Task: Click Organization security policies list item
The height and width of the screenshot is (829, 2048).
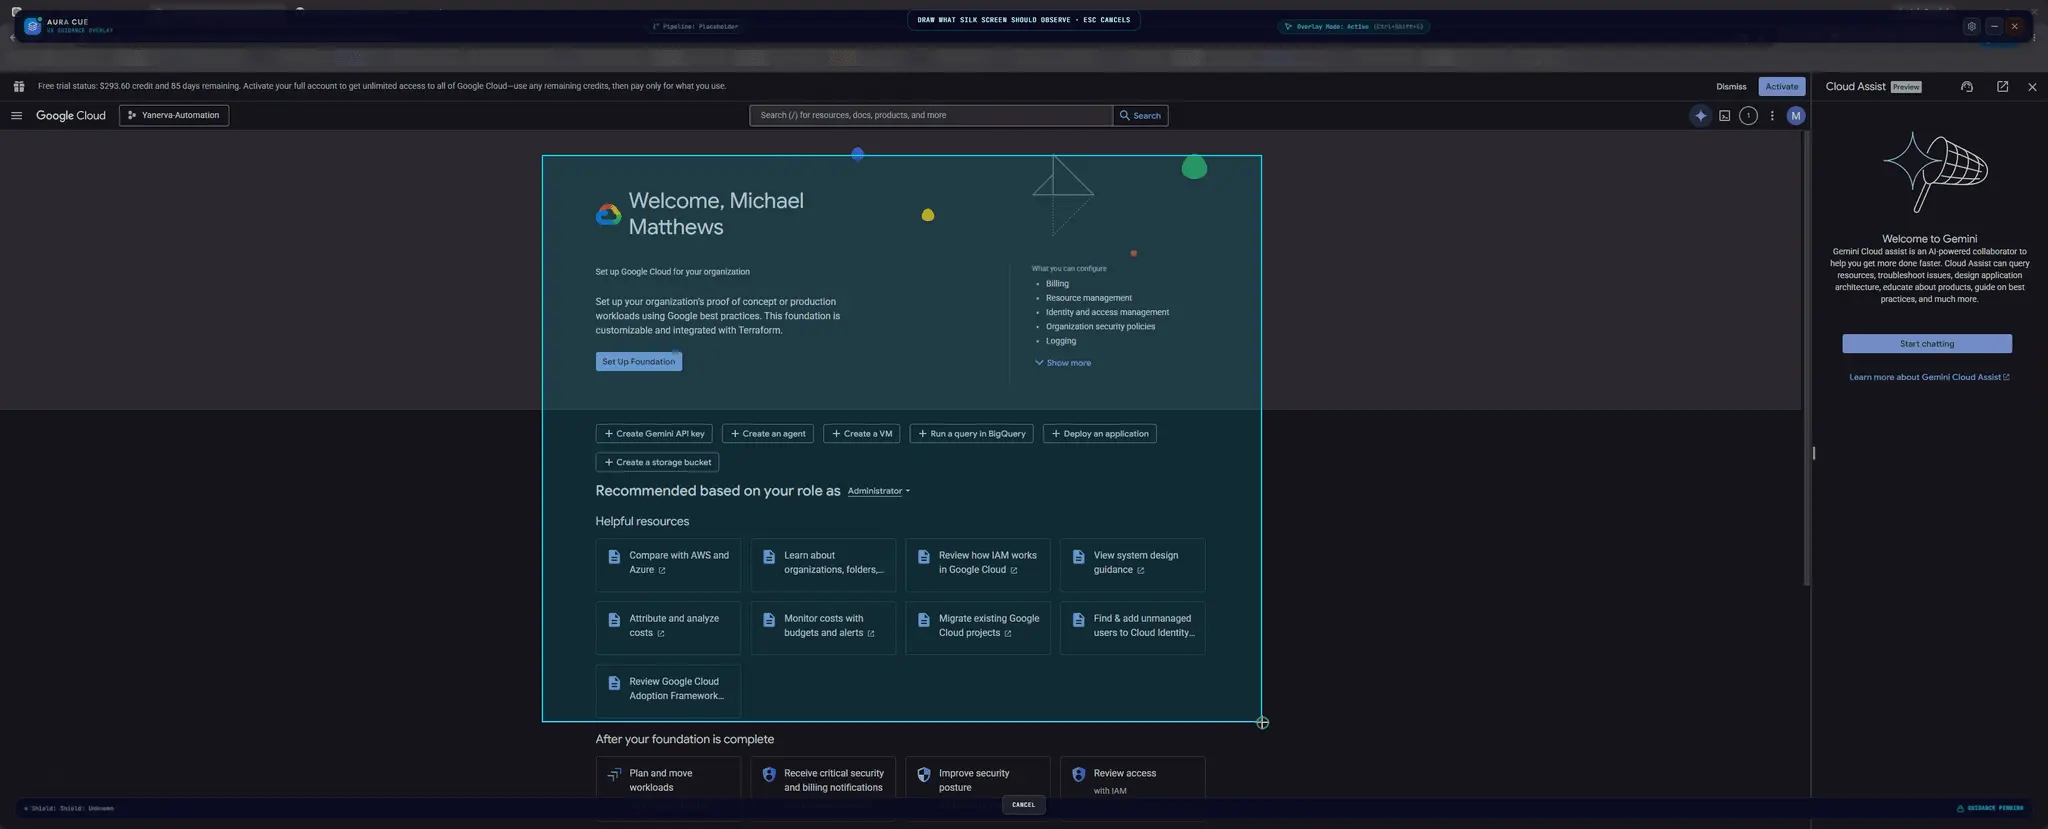Action: click(x=1100, y=327)
